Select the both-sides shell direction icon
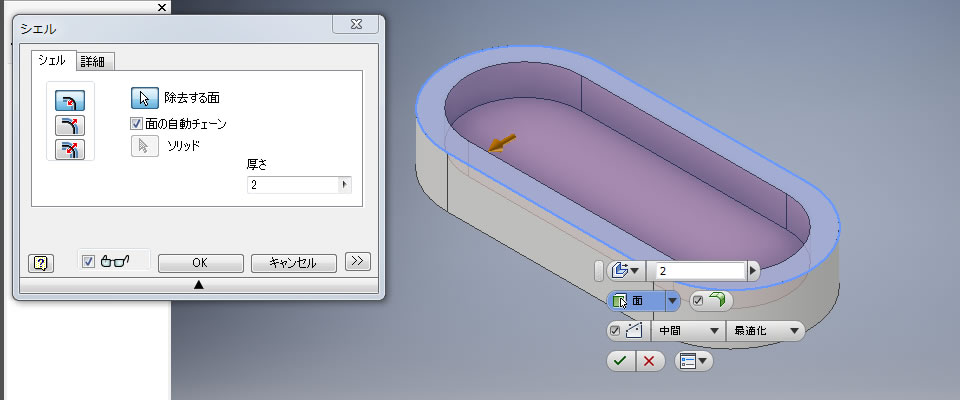This screenshot has height=400, width=960. click(70, 149)
